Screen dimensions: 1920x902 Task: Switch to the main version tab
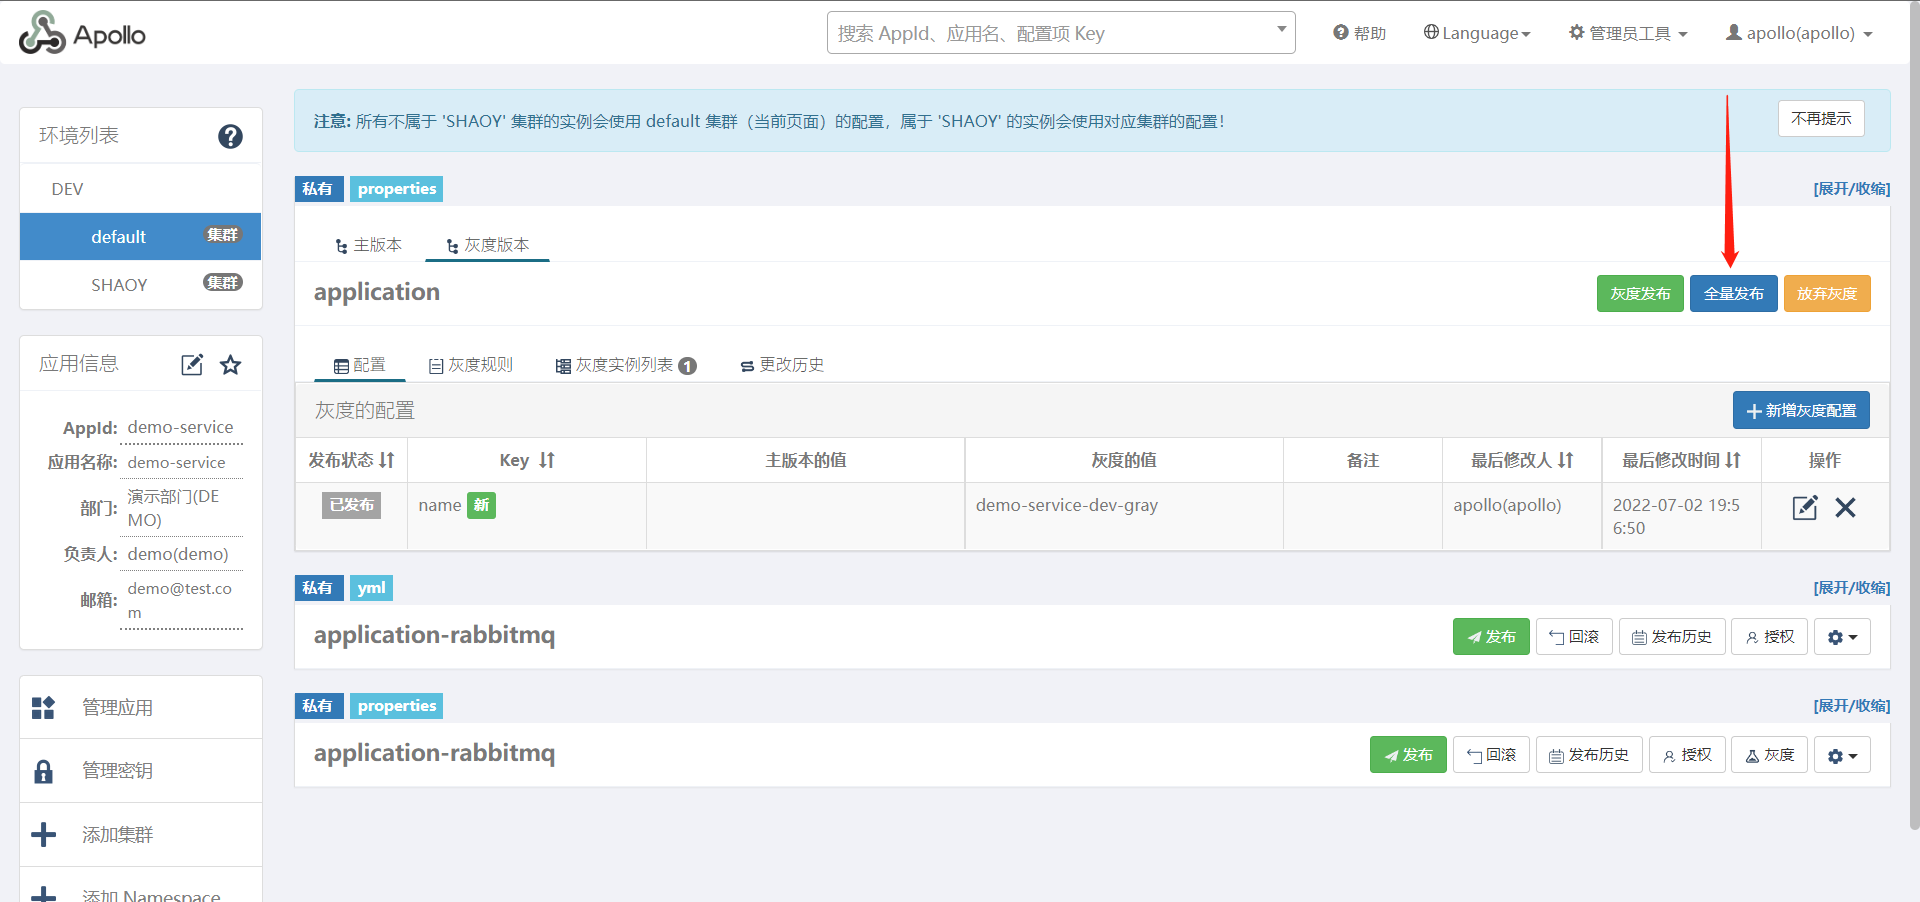pyautogui.click(x=368, y=245)
